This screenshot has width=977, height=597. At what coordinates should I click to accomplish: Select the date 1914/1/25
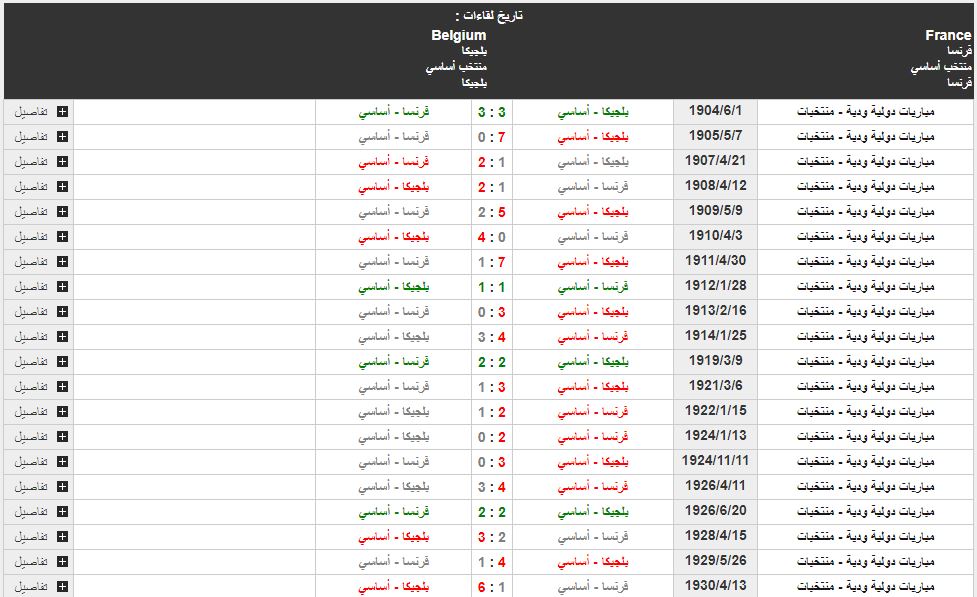click(715, 335)
